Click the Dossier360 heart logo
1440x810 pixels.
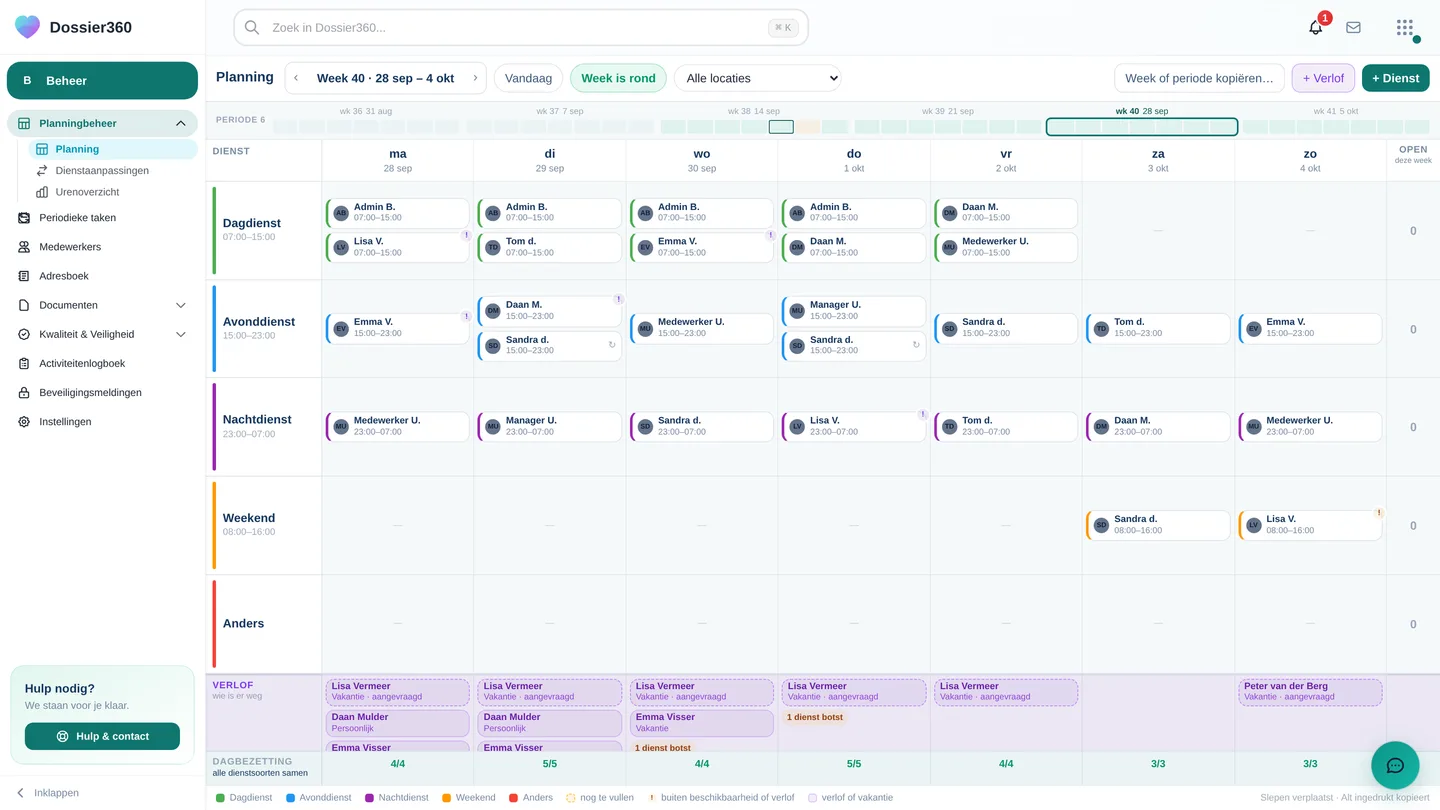tap(28, 27)
